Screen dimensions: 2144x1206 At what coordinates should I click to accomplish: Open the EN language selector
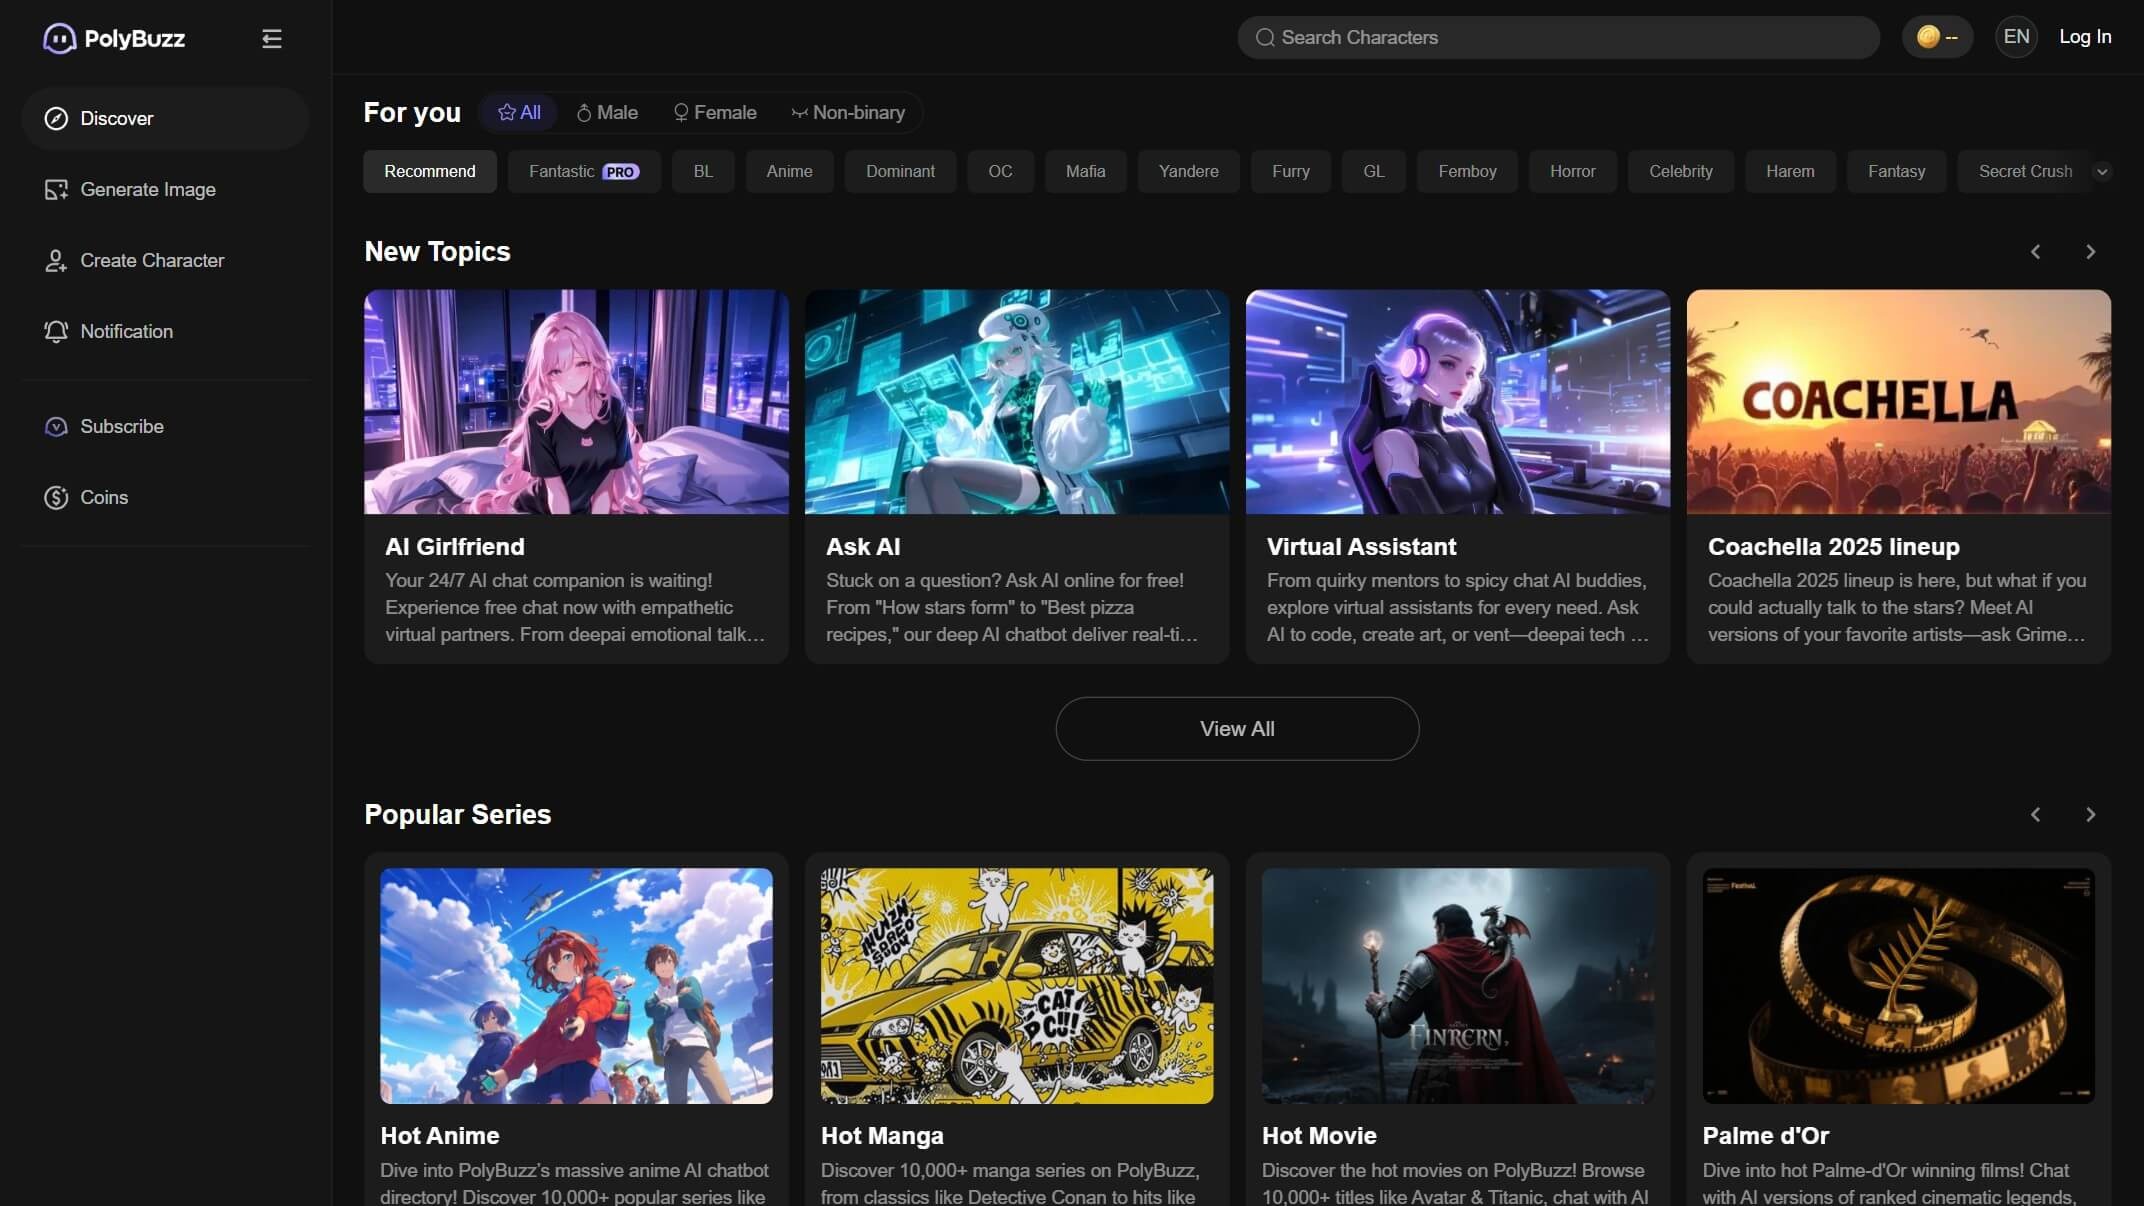[x=2016, y=37]
